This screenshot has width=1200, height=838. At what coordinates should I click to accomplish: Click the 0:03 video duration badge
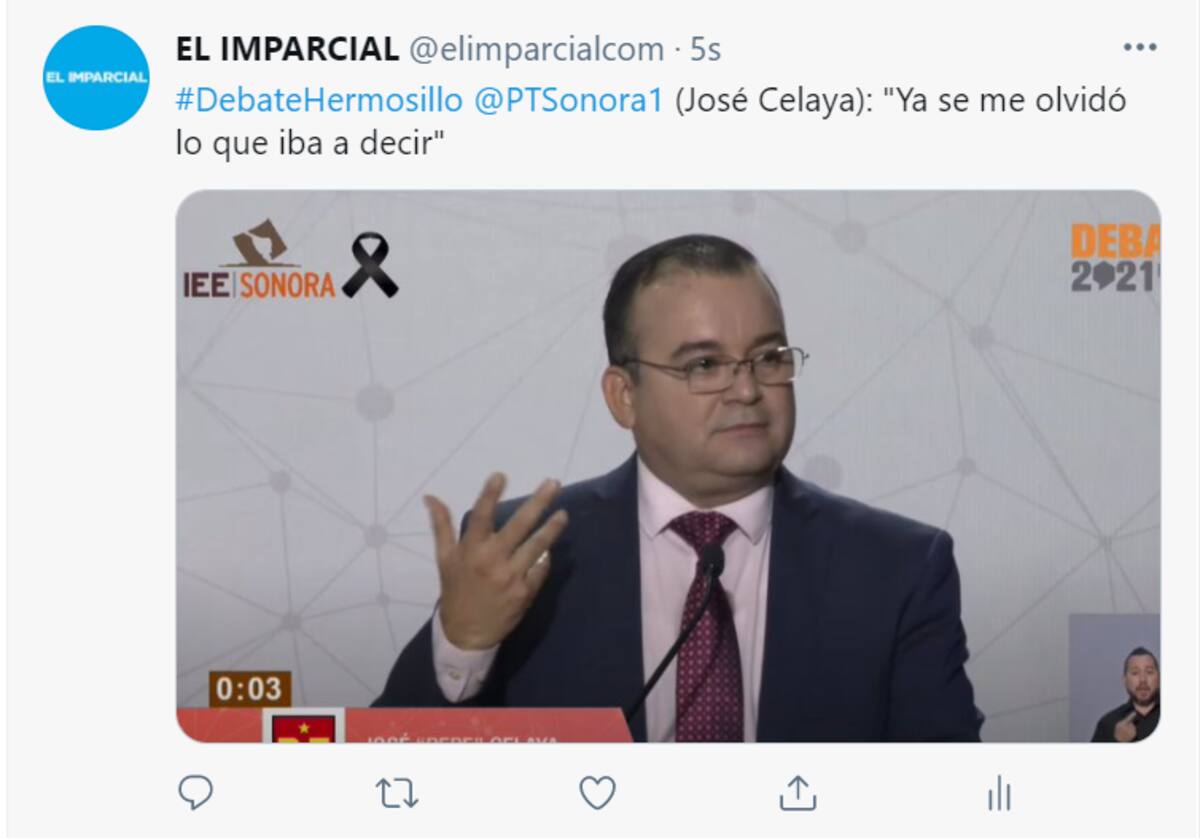tap(250, 689)
